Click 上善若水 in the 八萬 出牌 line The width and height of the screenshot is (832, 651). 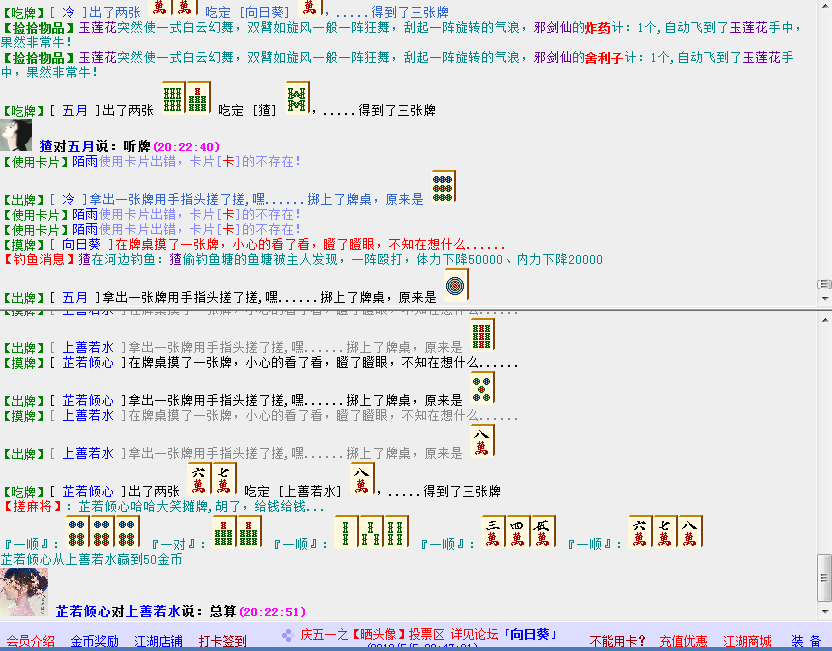88,453
